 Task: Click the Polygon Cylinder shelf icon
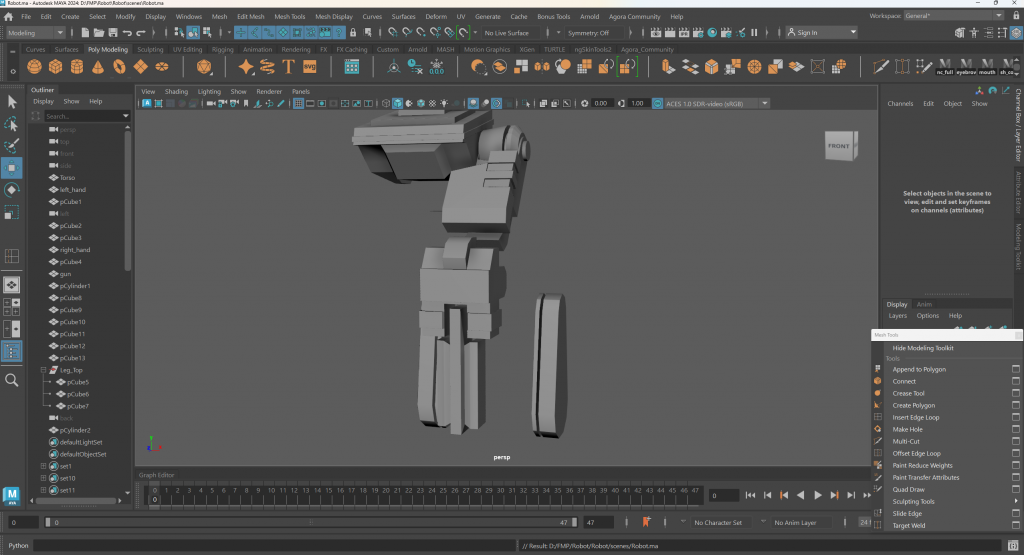click(77, 67)
